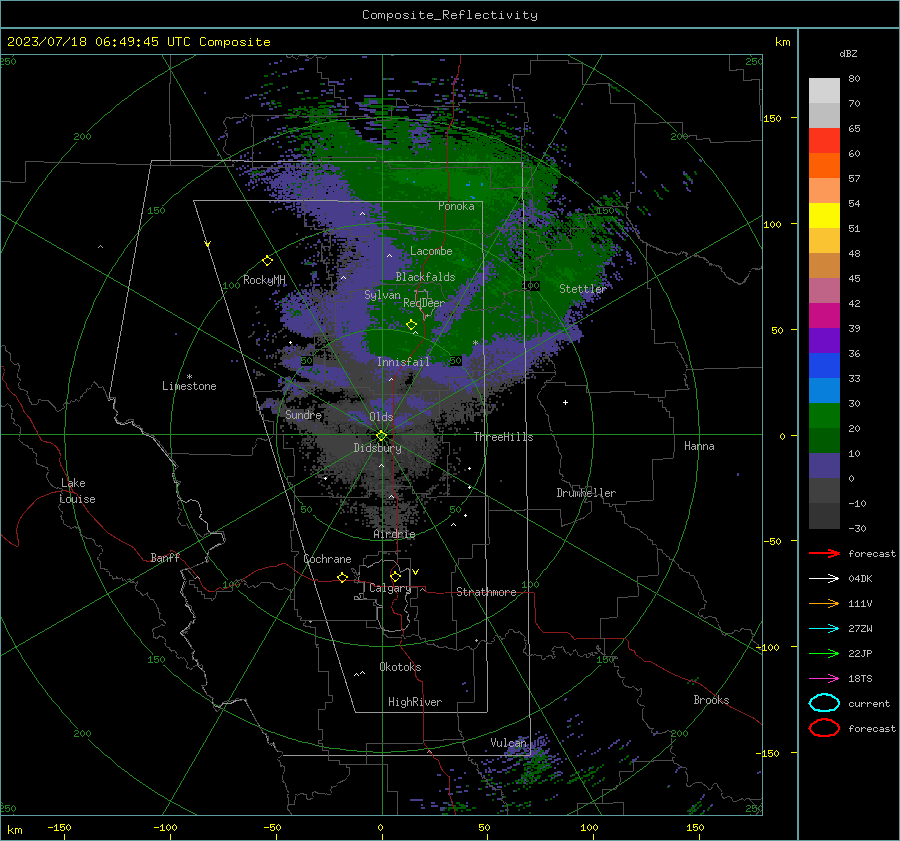Image resolution: width=900 pixels, height=841 pixels.
Task: Select the magenta 18TS arrow legend icon
Action: pos(824,679)
